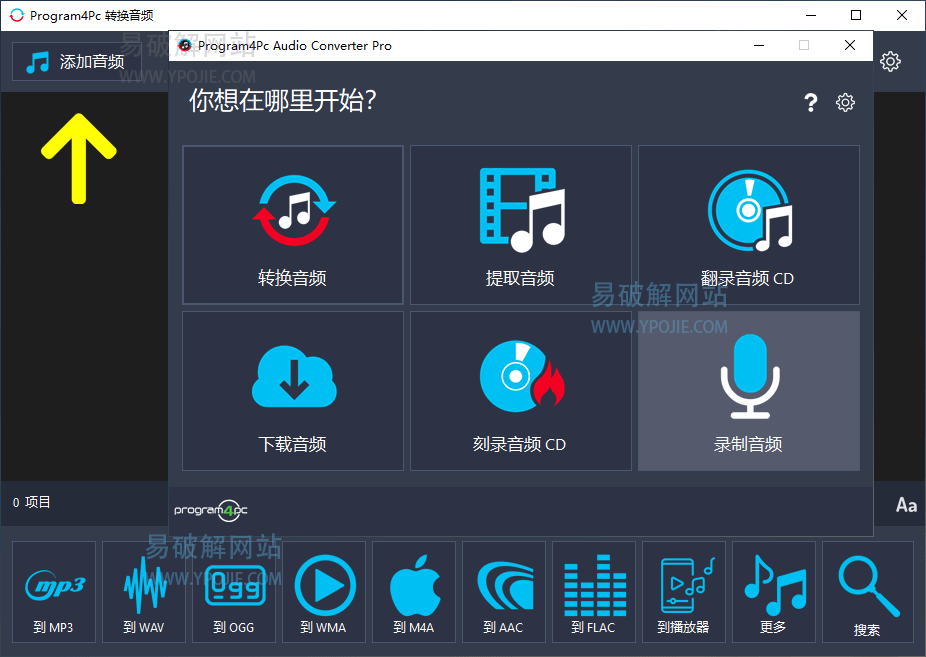This screenshot has width=926, height=657.
Task: Click the More (更多) formats icon
Action: point(773,592)
